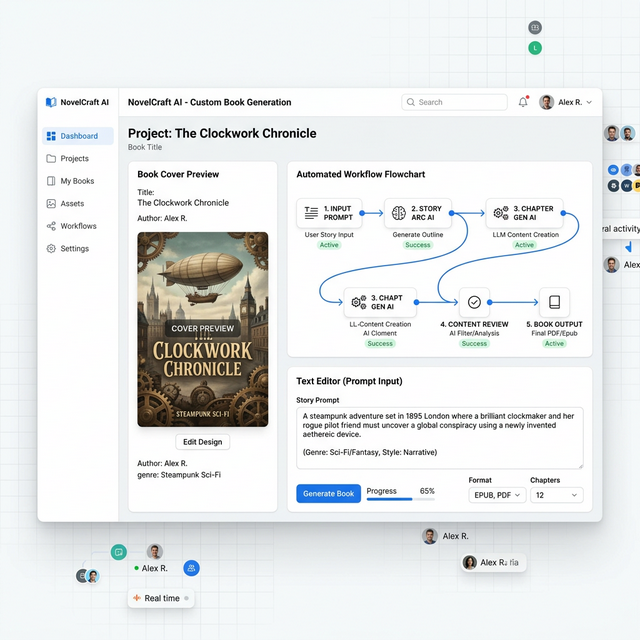Select the Input Prompt node icon
The image size is (640, 640).
coord(311,213)
